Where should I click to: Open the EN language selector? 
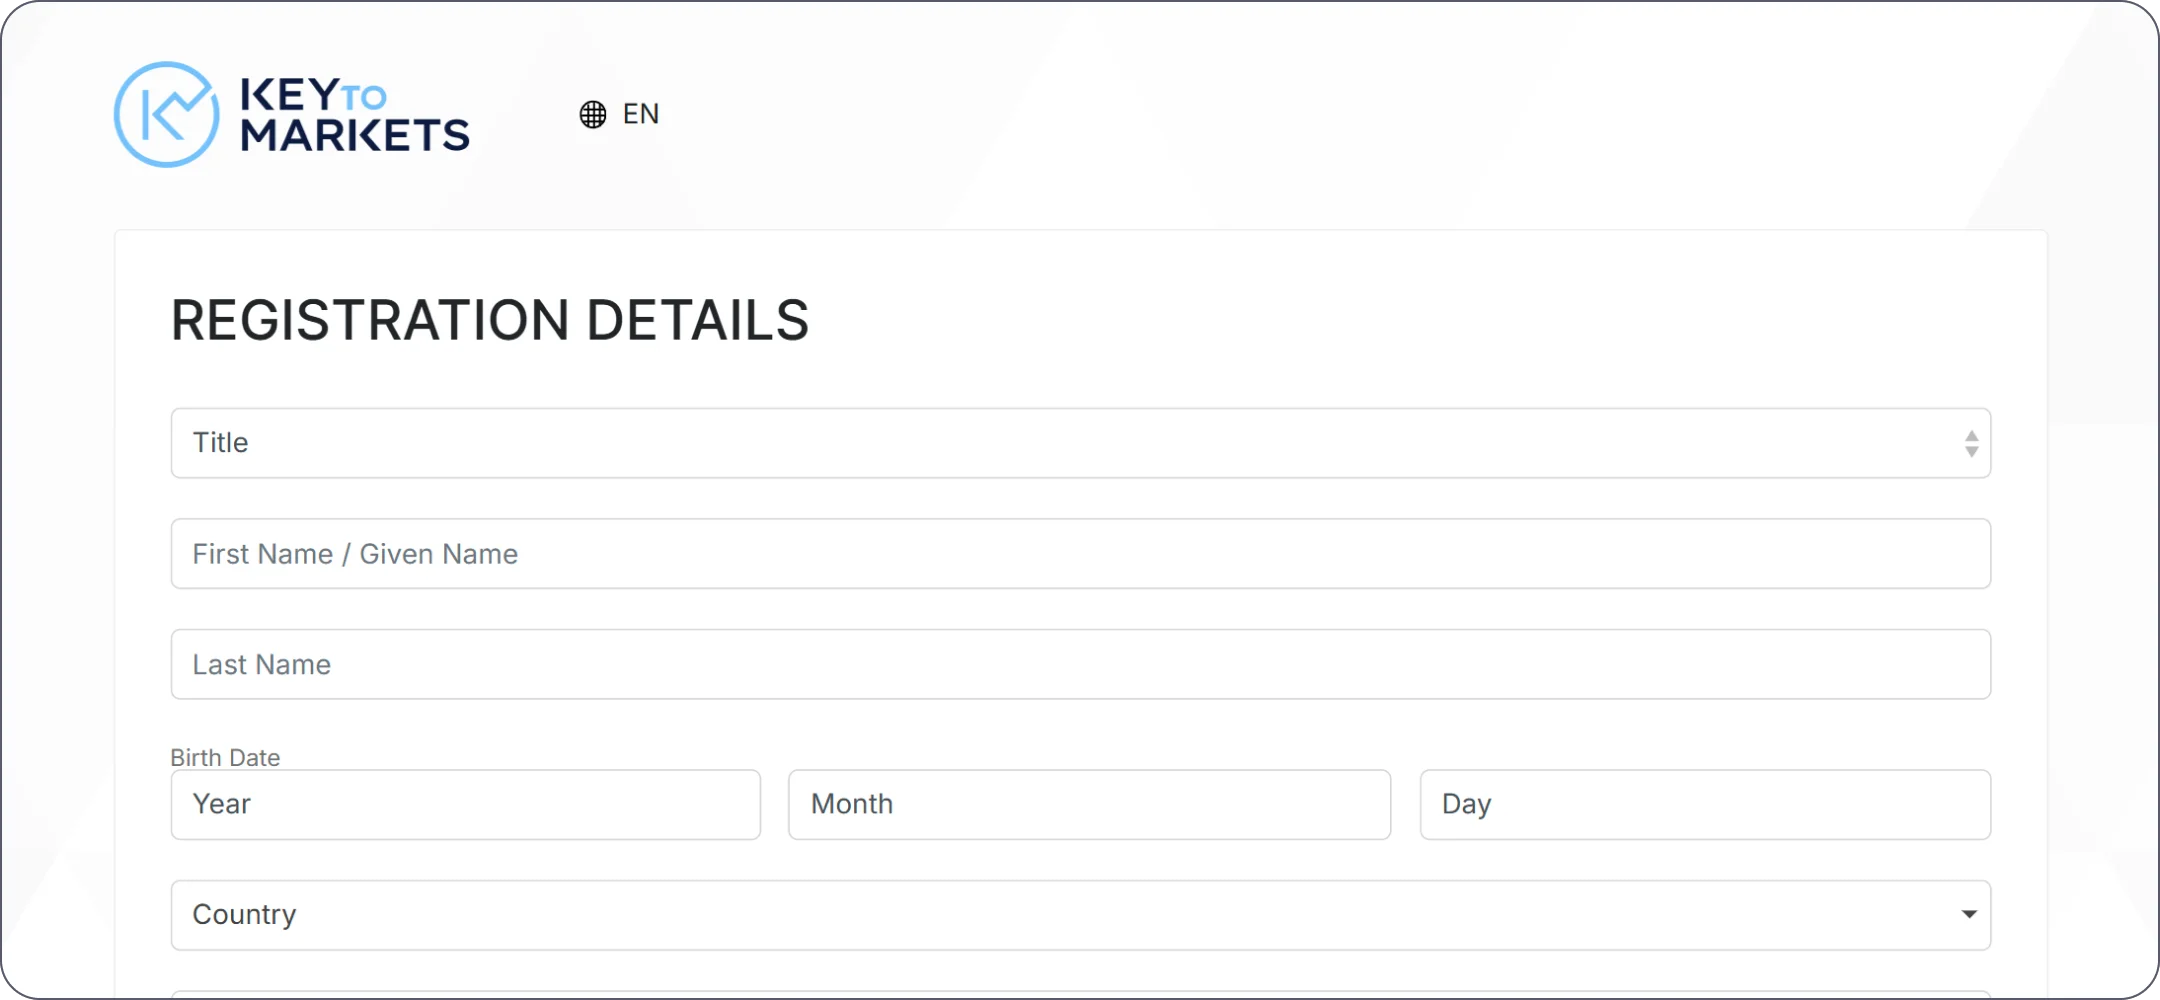pyautogui.click(x=640, y=114)
